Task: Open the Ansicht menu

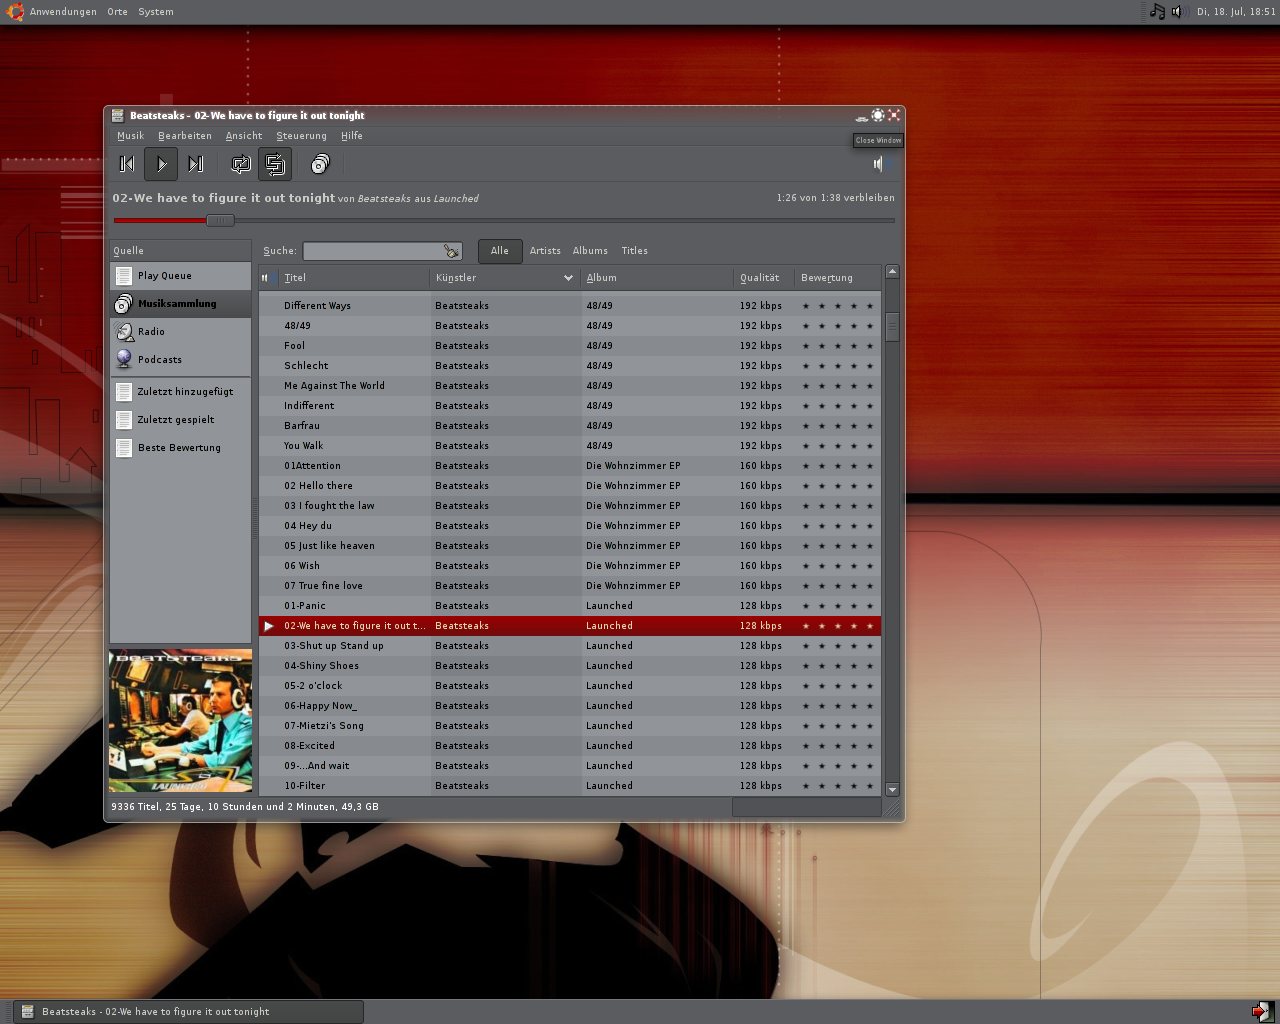Action: pos(244,136)
